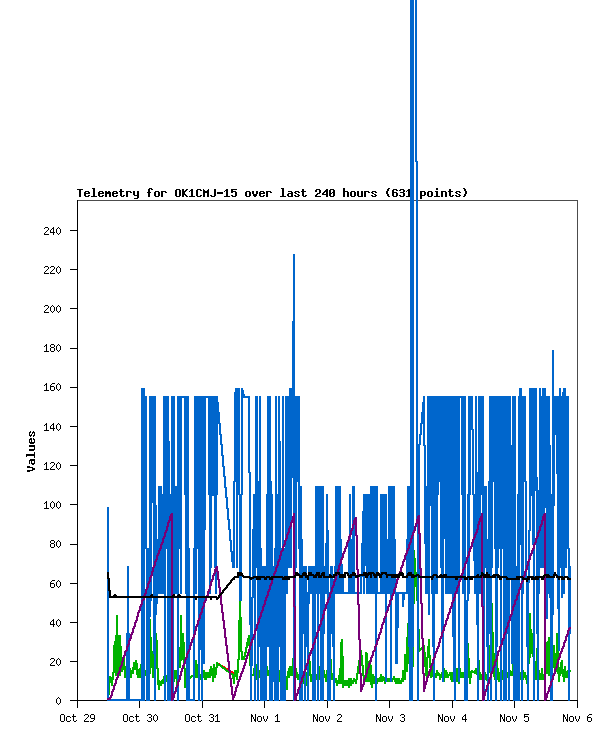
Task: Select the 60 y-axis tick label
Action: click(x=55, y=584)
